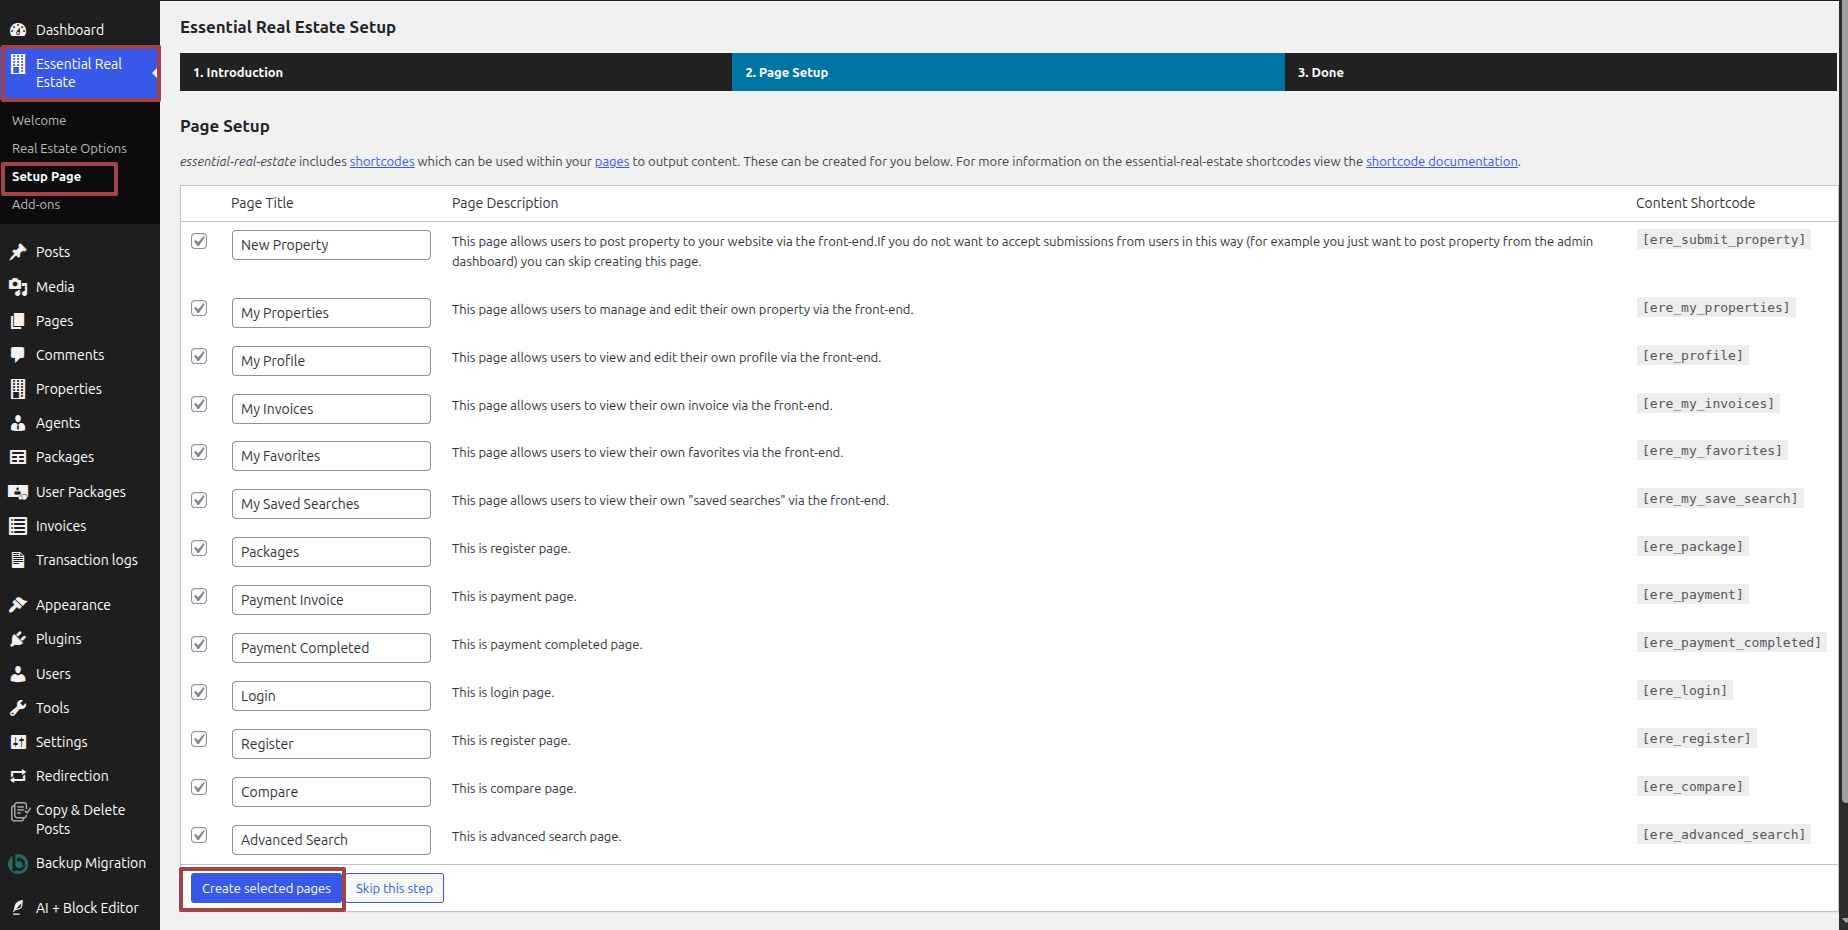Open Media via its sidebar icon
Screen dimensions: 1848x930
pos(18,287)
